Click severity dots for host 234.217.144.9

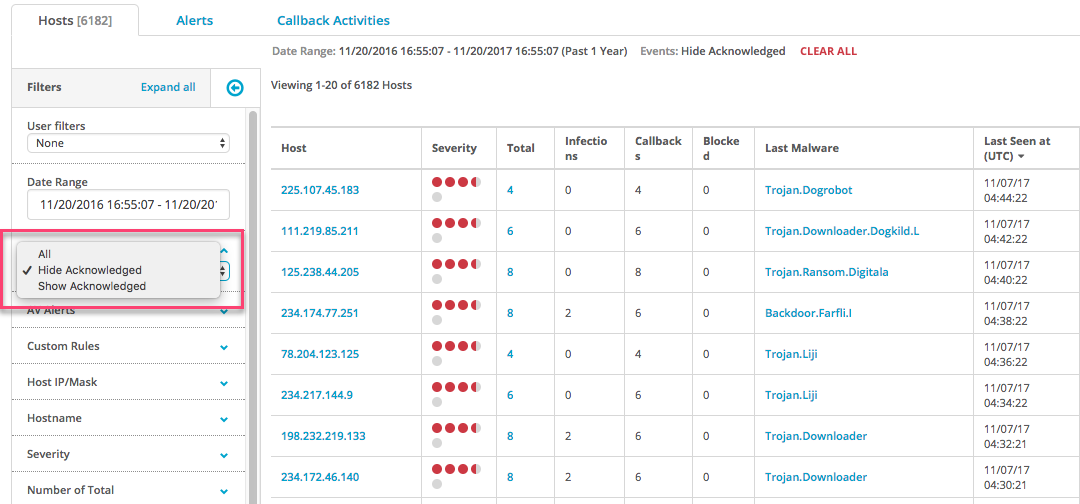457,395
